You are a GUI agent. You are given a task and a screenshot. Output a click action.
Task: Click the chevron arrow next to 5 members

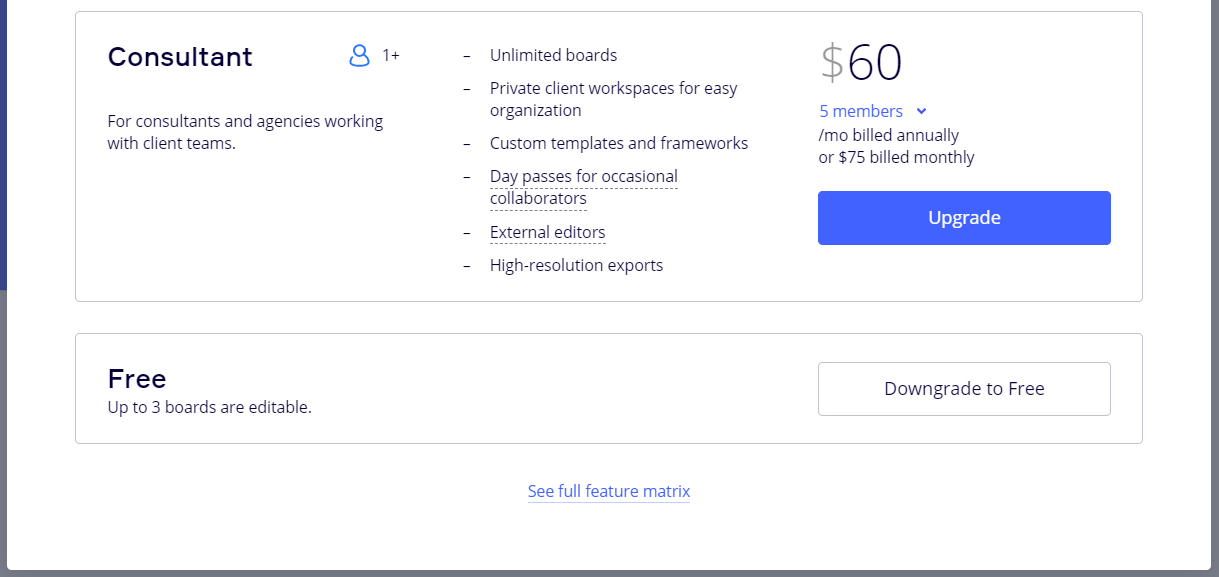point(921,111)
